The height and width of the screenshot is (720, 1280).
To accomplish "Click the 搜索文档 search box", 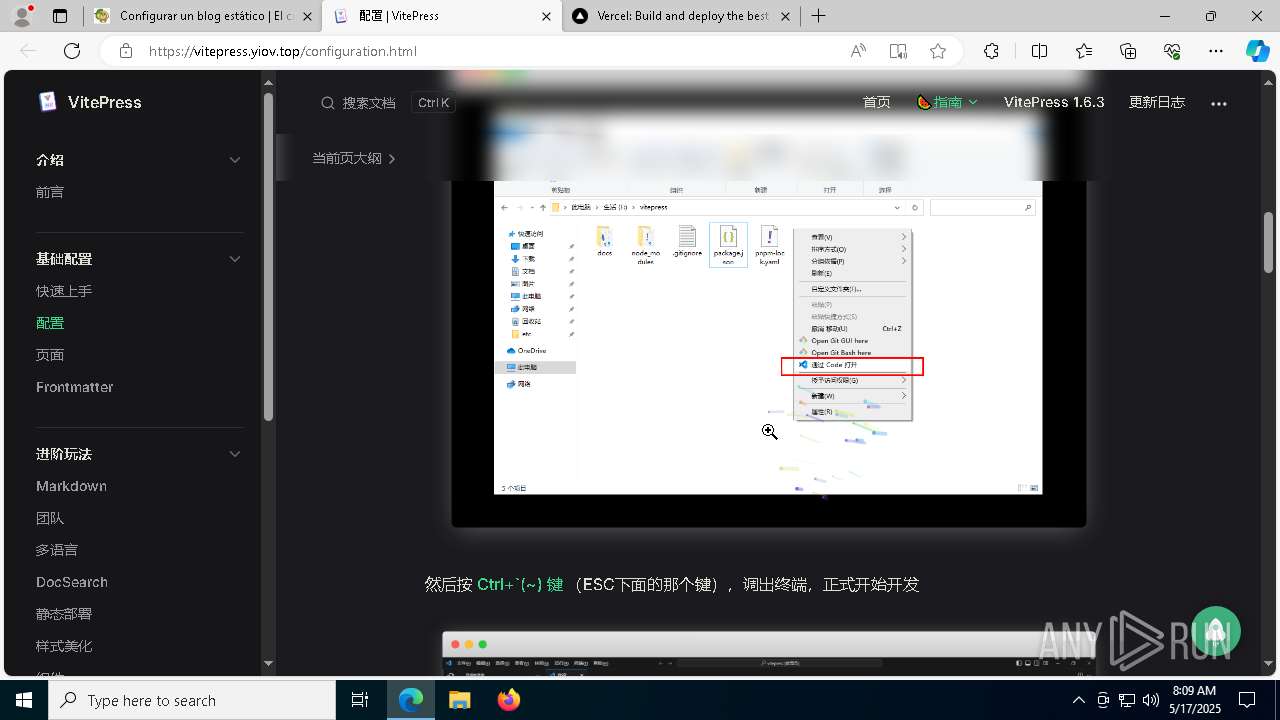I will pyautogui.click(x=386, y=103).
